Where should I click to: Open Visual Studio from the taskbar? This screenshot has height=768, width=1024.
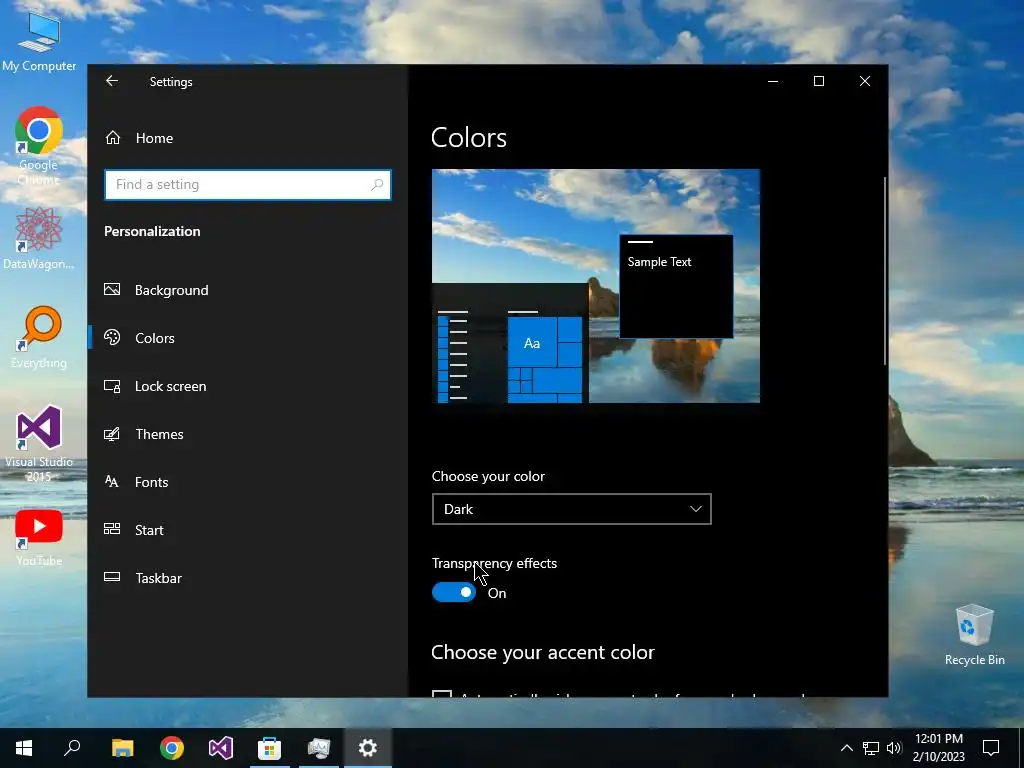click(x=221, y=748)
